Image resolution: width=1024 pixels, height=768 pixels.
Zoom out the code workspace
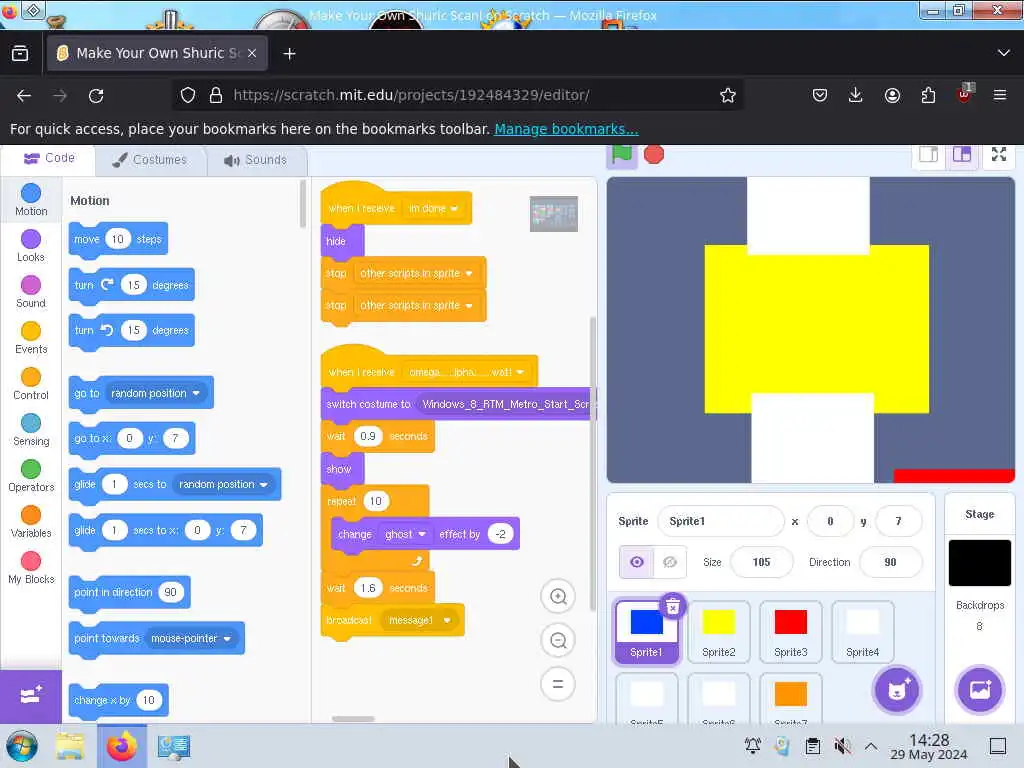tap(558, 640)
